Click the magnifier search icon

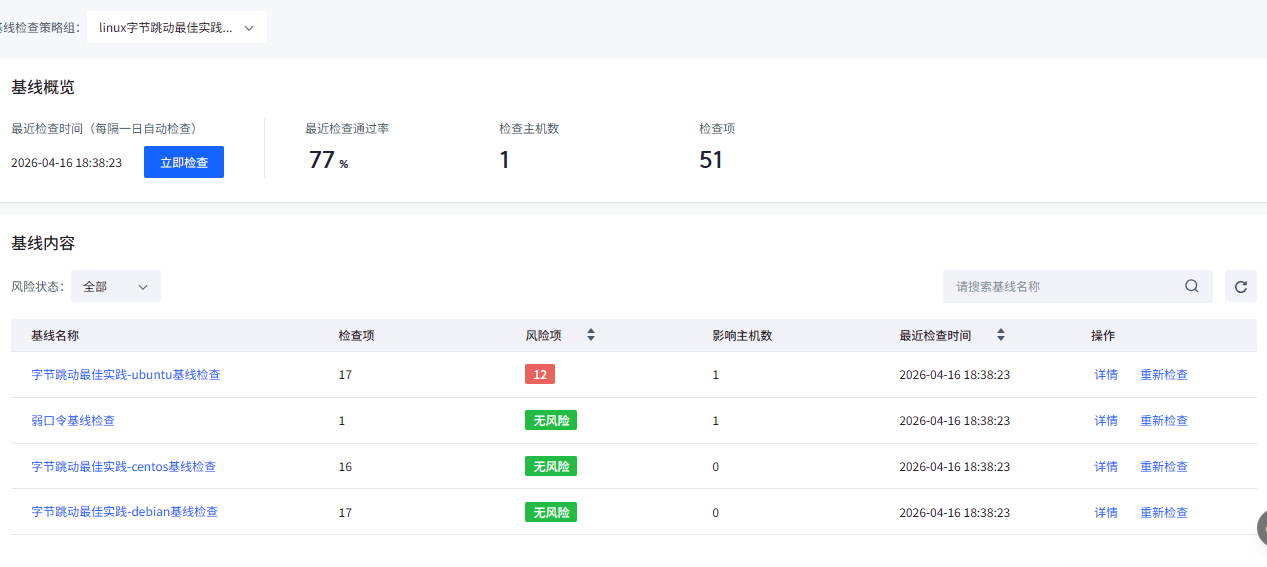point(1191,286)
